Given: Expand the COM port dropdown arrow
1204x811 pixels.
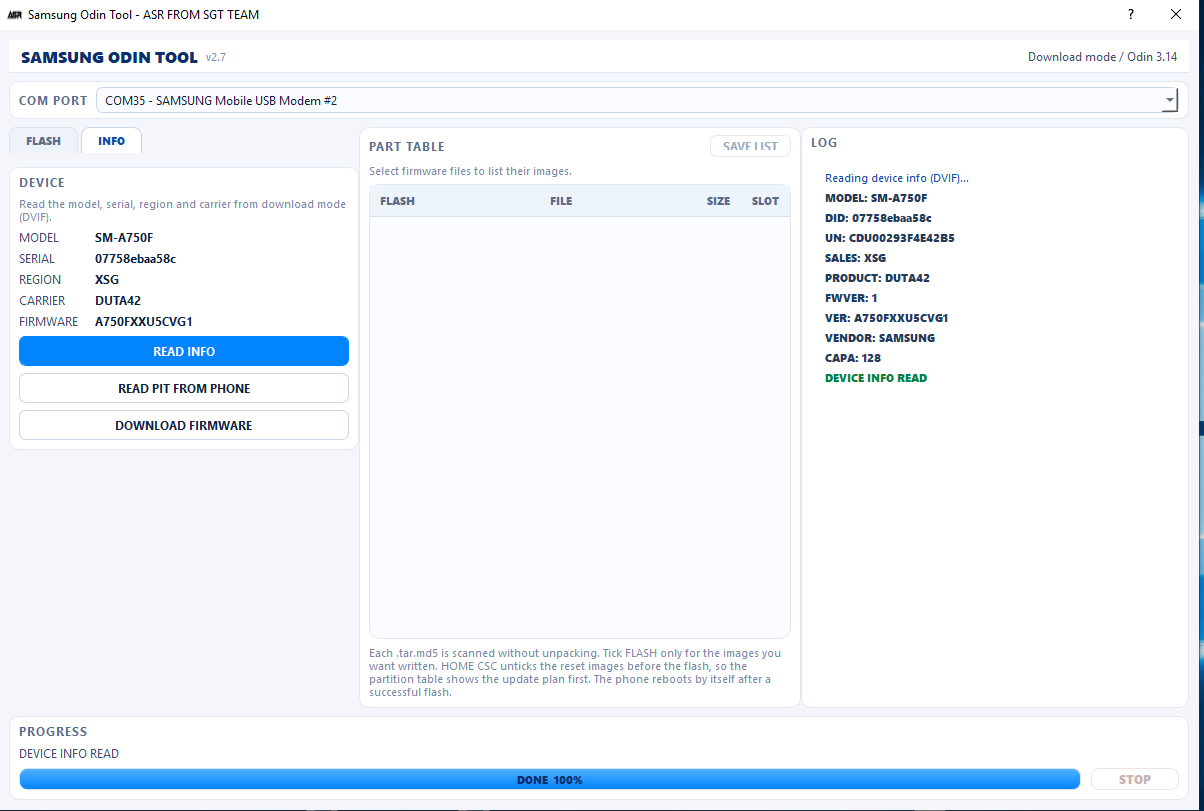Looking at the screenshot, I should 1169,101.
